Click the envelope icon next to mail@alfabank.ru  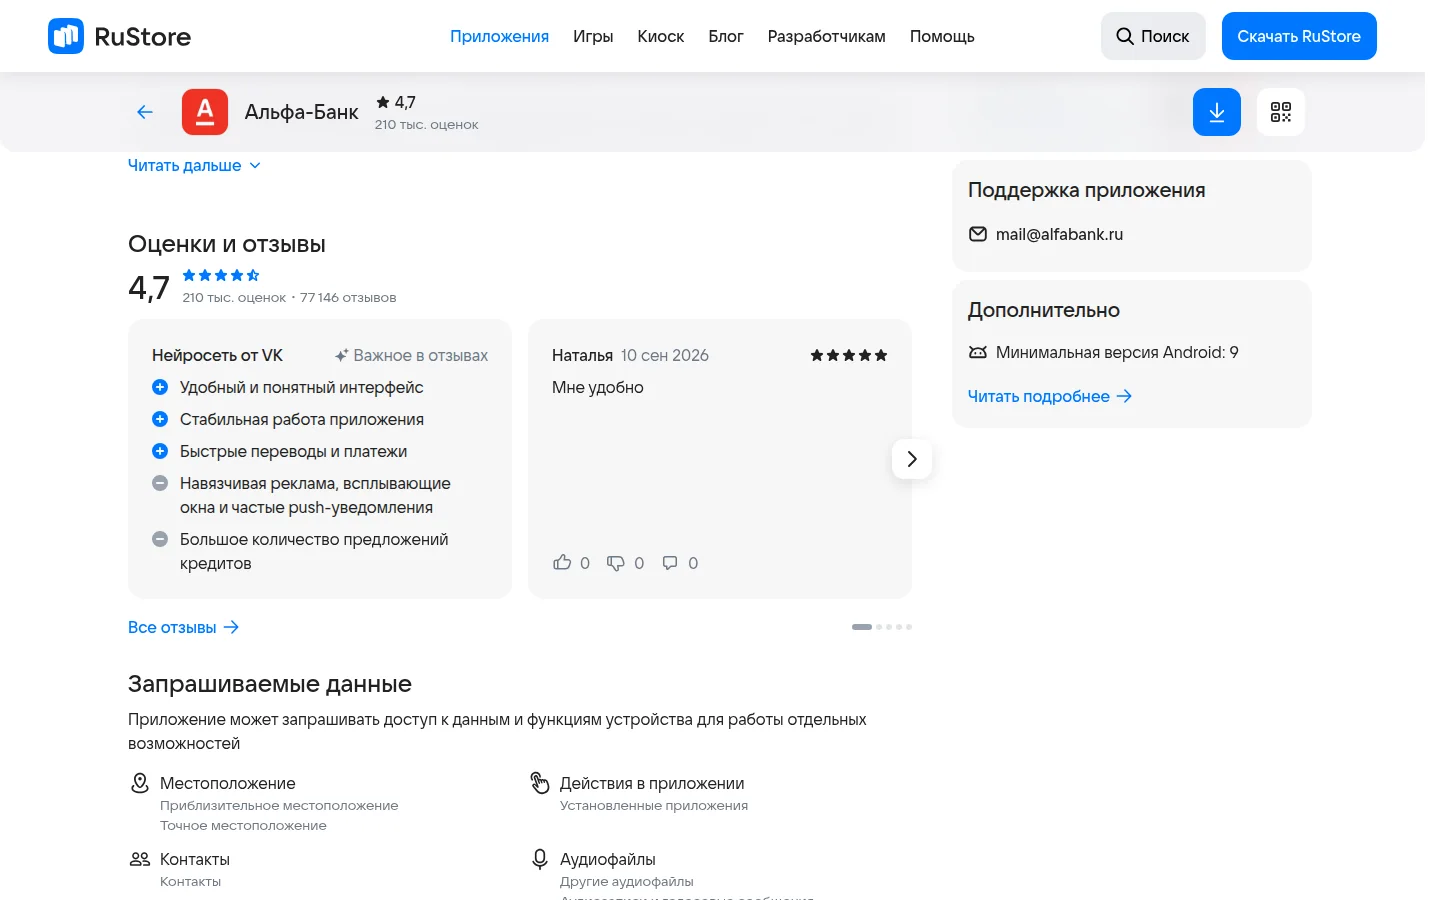click(978, 234)
